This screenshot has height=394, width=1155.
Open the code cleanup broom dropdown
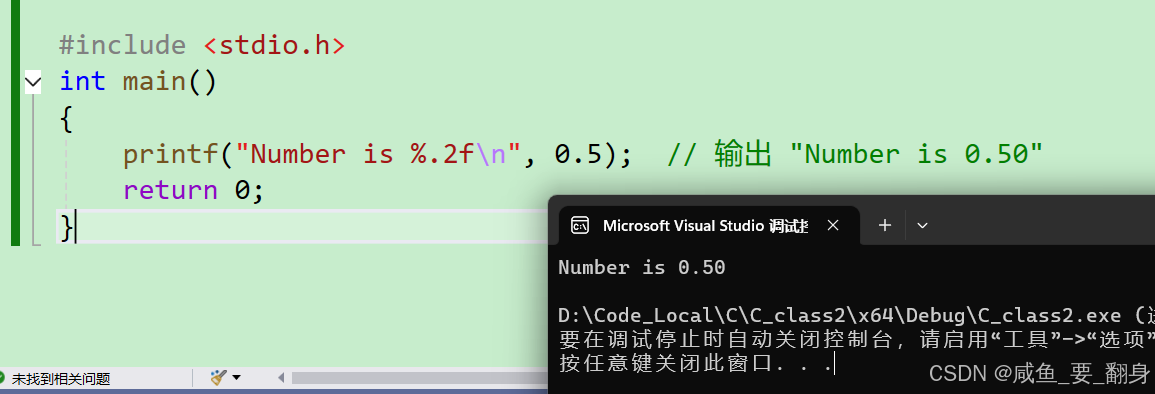coord(236,378)
